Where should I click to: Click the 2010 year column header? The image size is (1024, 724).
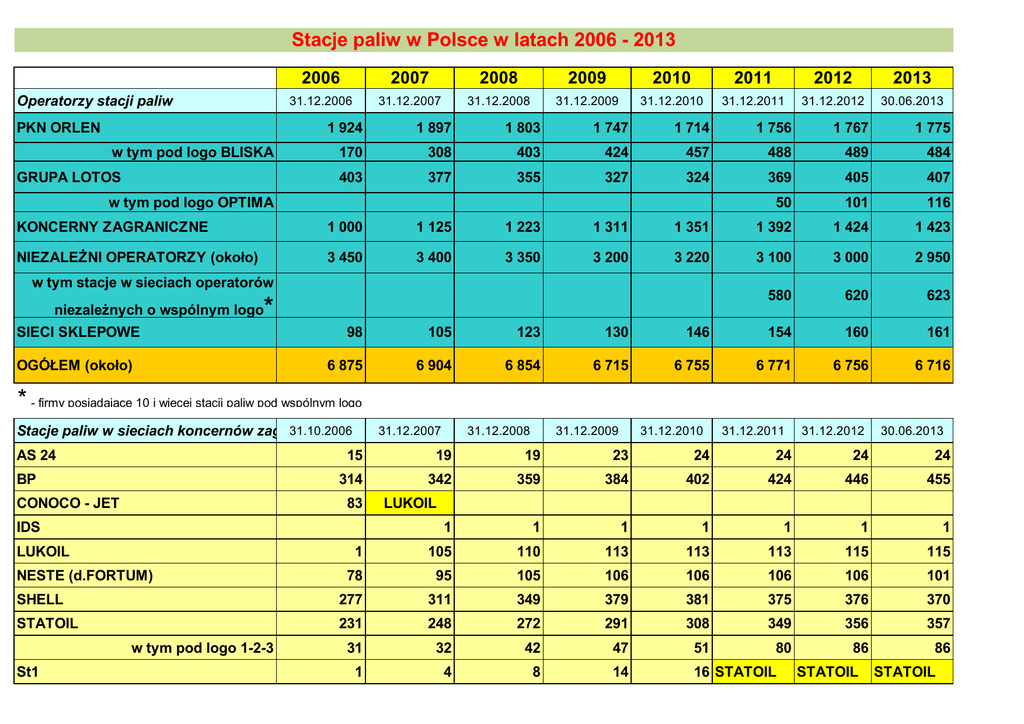click(x=671, y=78)
